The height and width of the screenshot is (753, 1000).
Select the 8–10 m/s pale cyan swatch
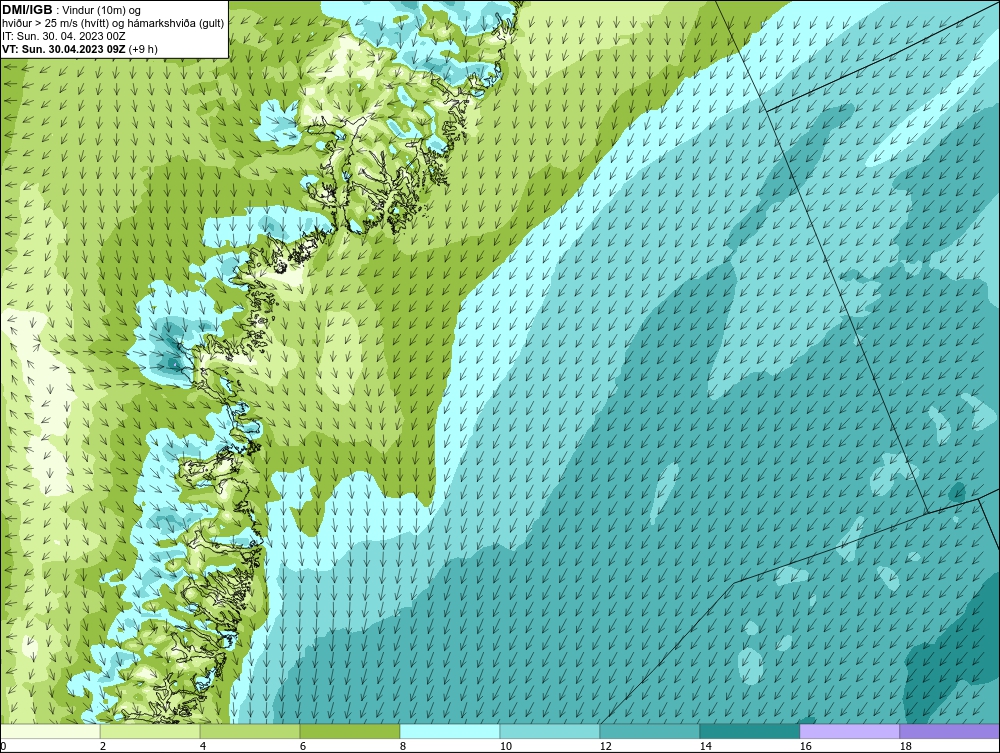coord(450,731)
